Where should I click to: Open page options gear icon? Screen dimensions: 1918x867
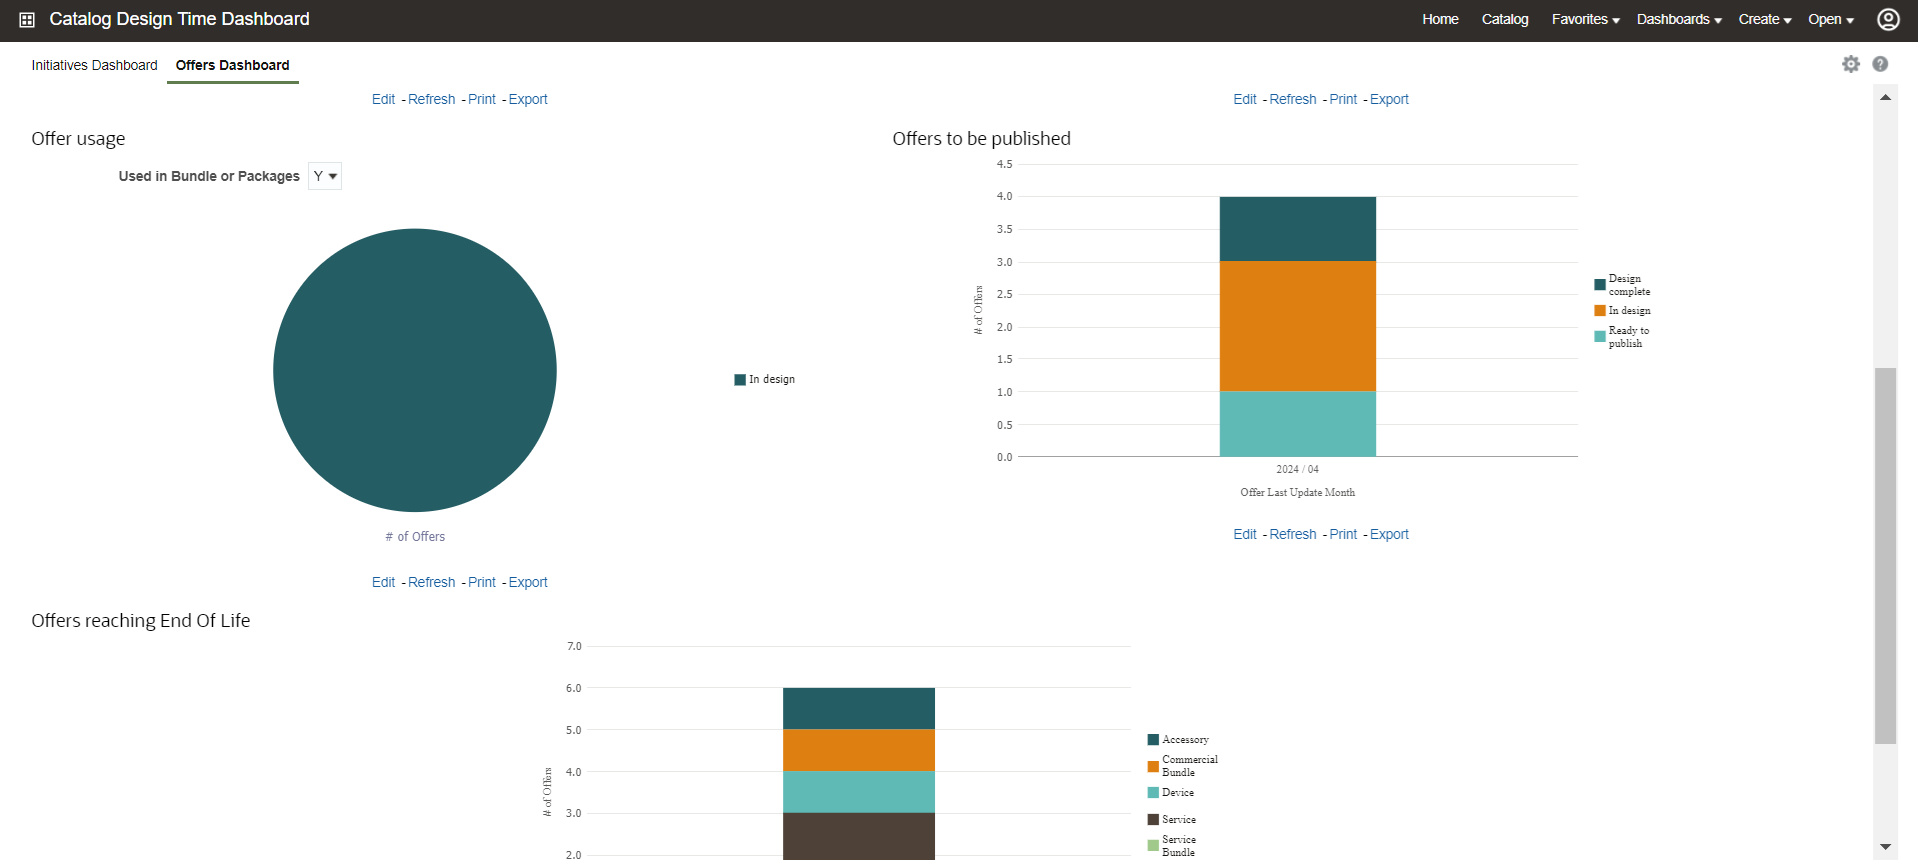point(1851,64)
